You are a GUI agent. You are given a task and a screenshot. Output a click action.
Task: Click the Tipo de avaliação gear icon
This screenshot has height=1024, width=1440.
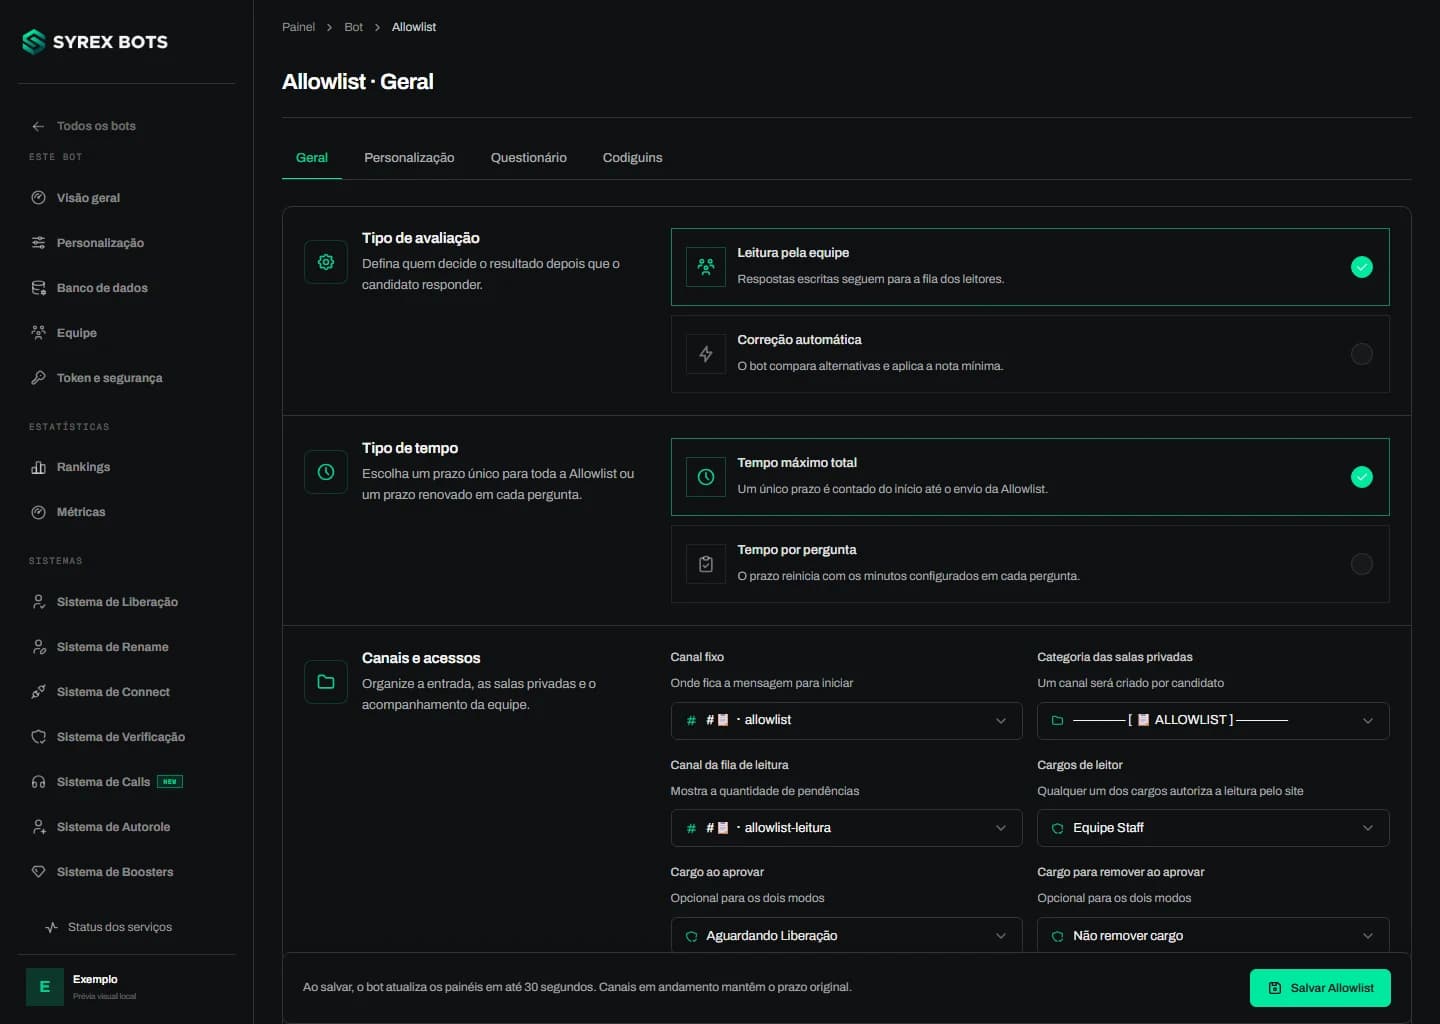[x=326, y=262]
